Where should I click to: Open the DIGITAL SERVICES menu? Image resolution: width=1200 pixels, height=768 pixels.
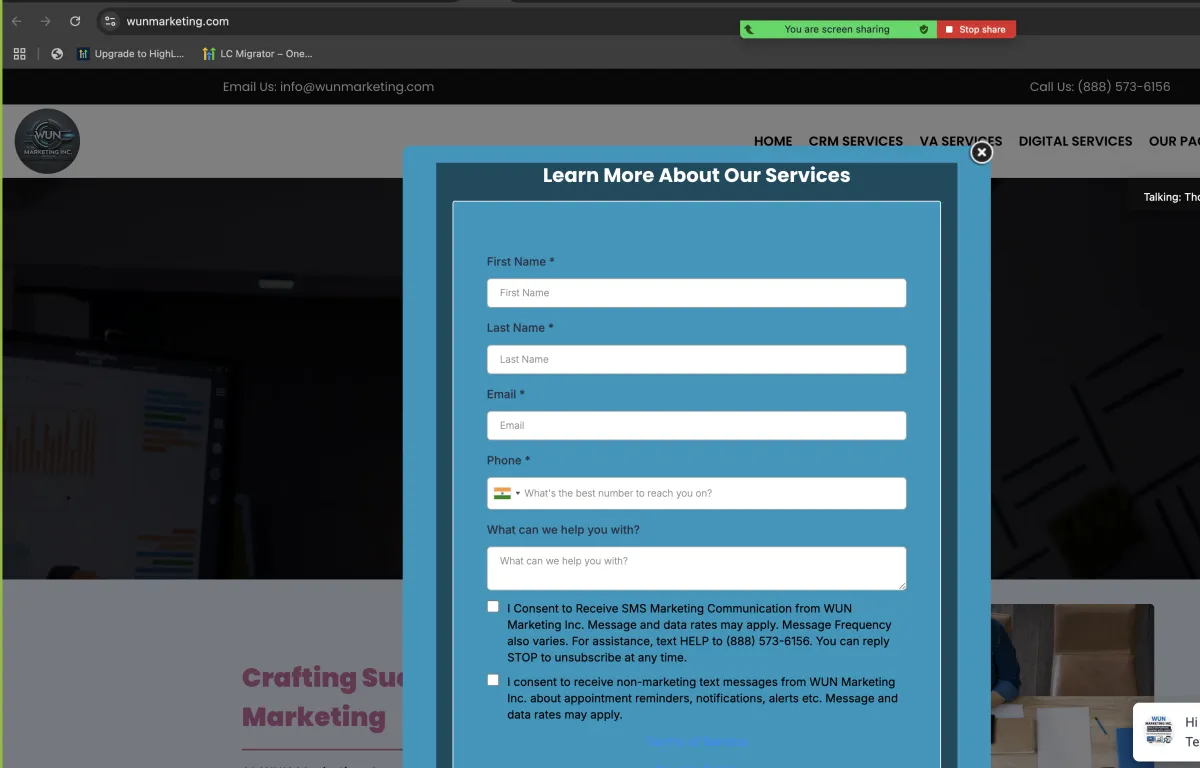click(x=1076, y=141)
